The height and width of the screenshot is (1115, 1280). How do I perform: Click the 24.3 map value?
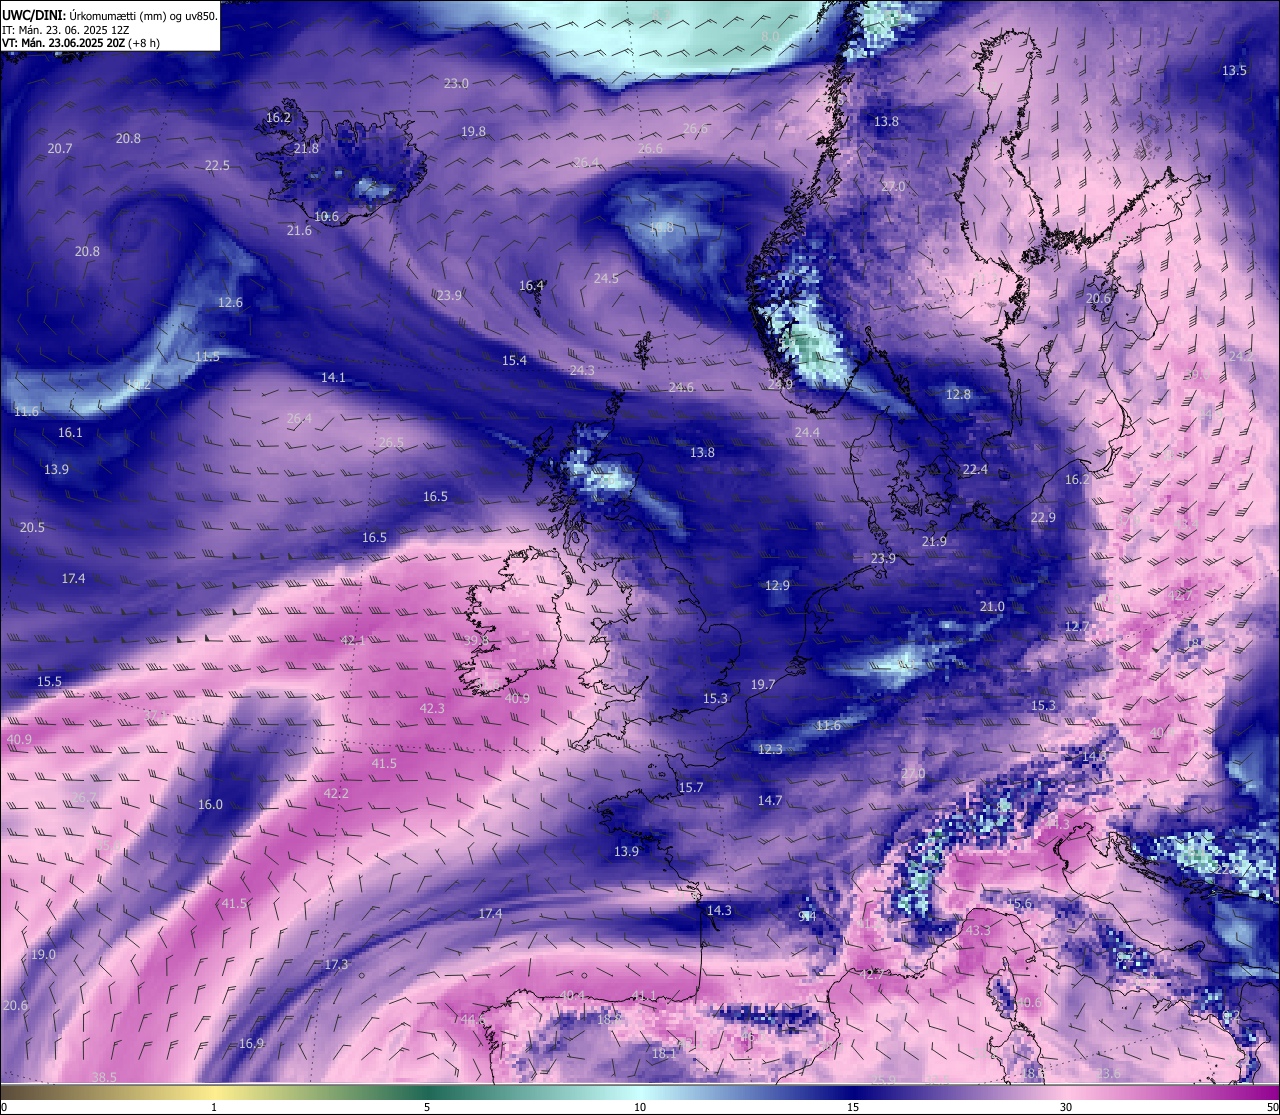[x=582, y=370]
